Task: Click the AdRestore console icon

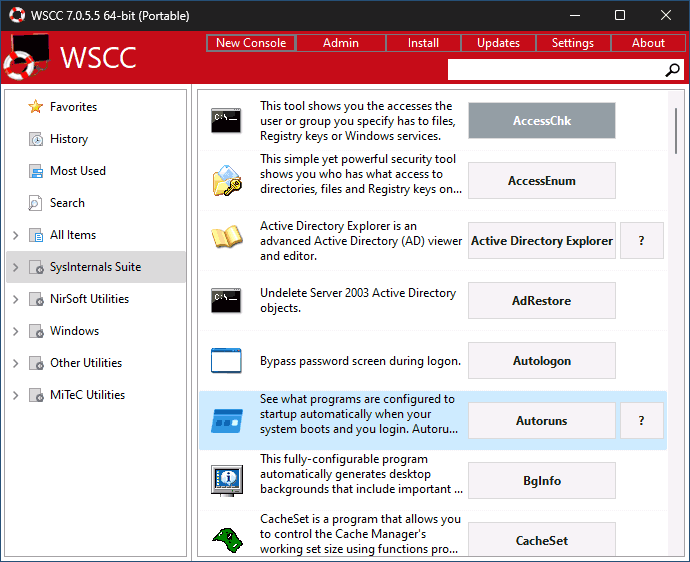Action: 226,301
